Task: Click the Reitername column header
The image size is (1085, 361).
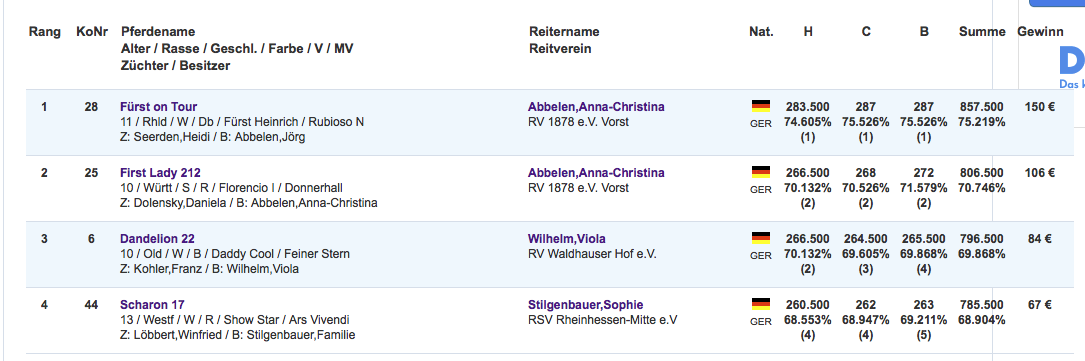Action: 564,32
